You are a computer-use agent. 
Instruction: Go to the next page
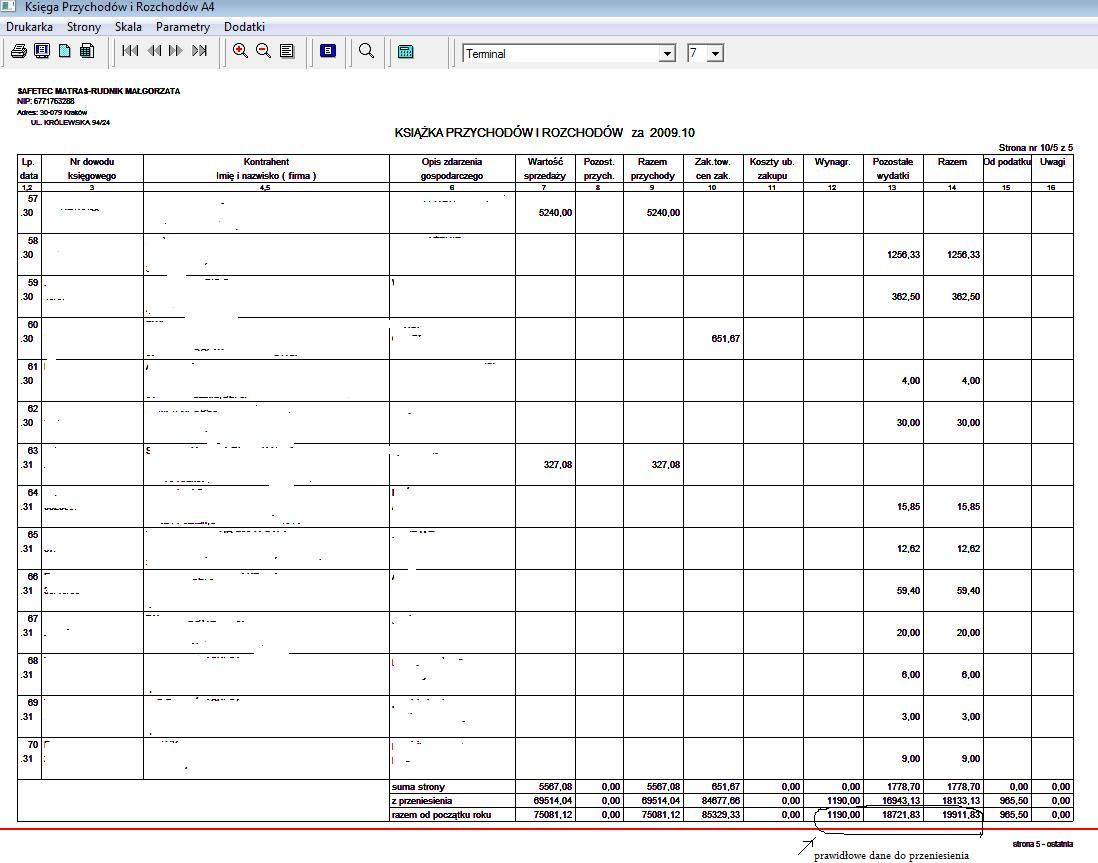(x=176, y=51)
